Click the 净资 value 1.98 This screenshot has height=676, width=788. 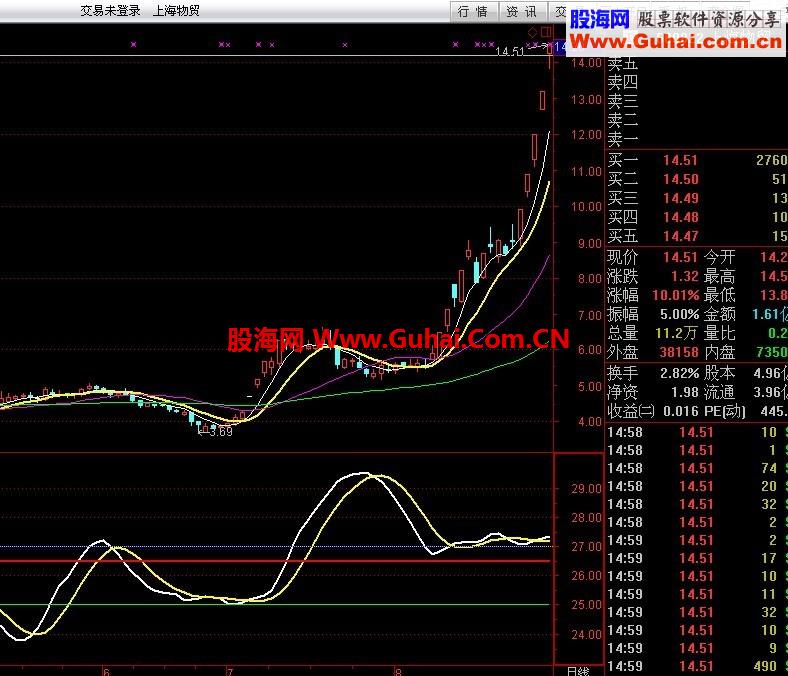(x=684, y=393)
